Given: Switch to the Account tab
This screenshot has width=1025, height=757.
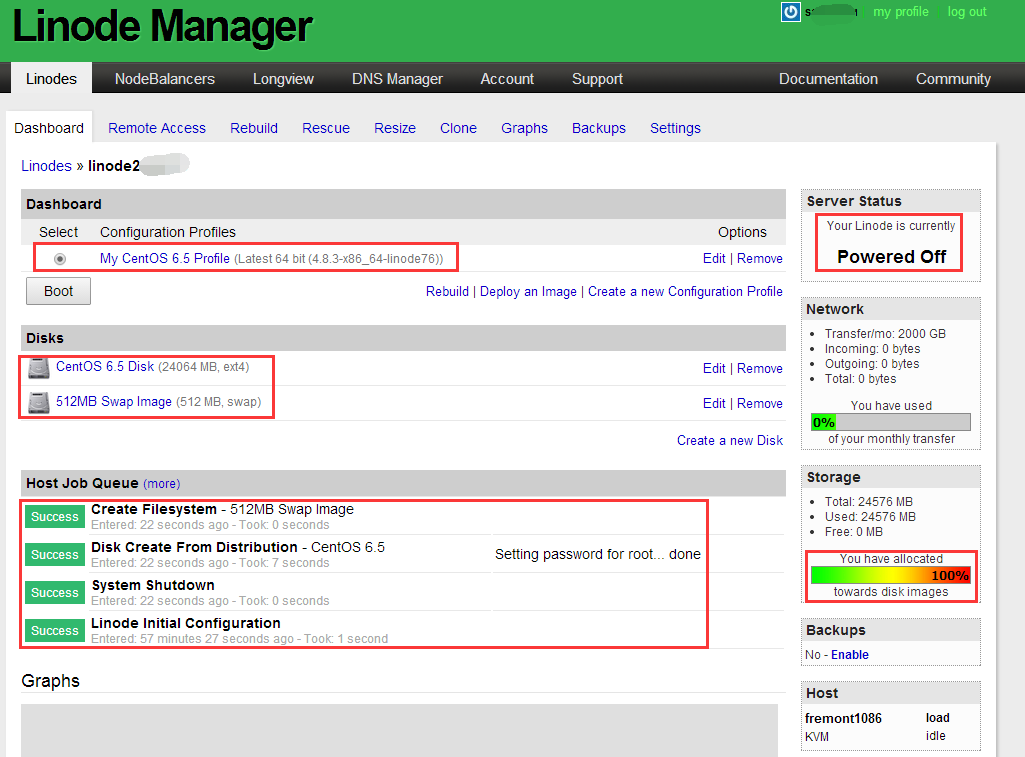Looking at the screenshot, I should pyautogui.click(x=507, y=79).
